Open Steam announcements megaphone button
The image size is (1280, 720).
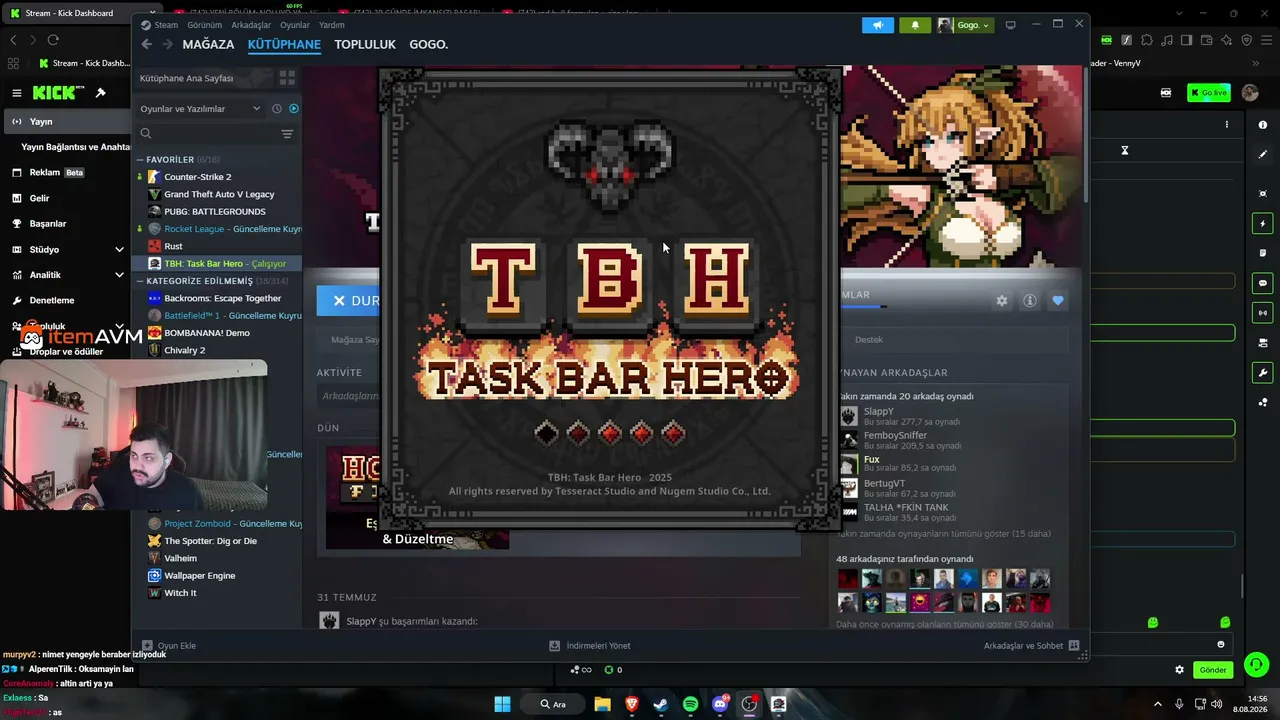878,25
